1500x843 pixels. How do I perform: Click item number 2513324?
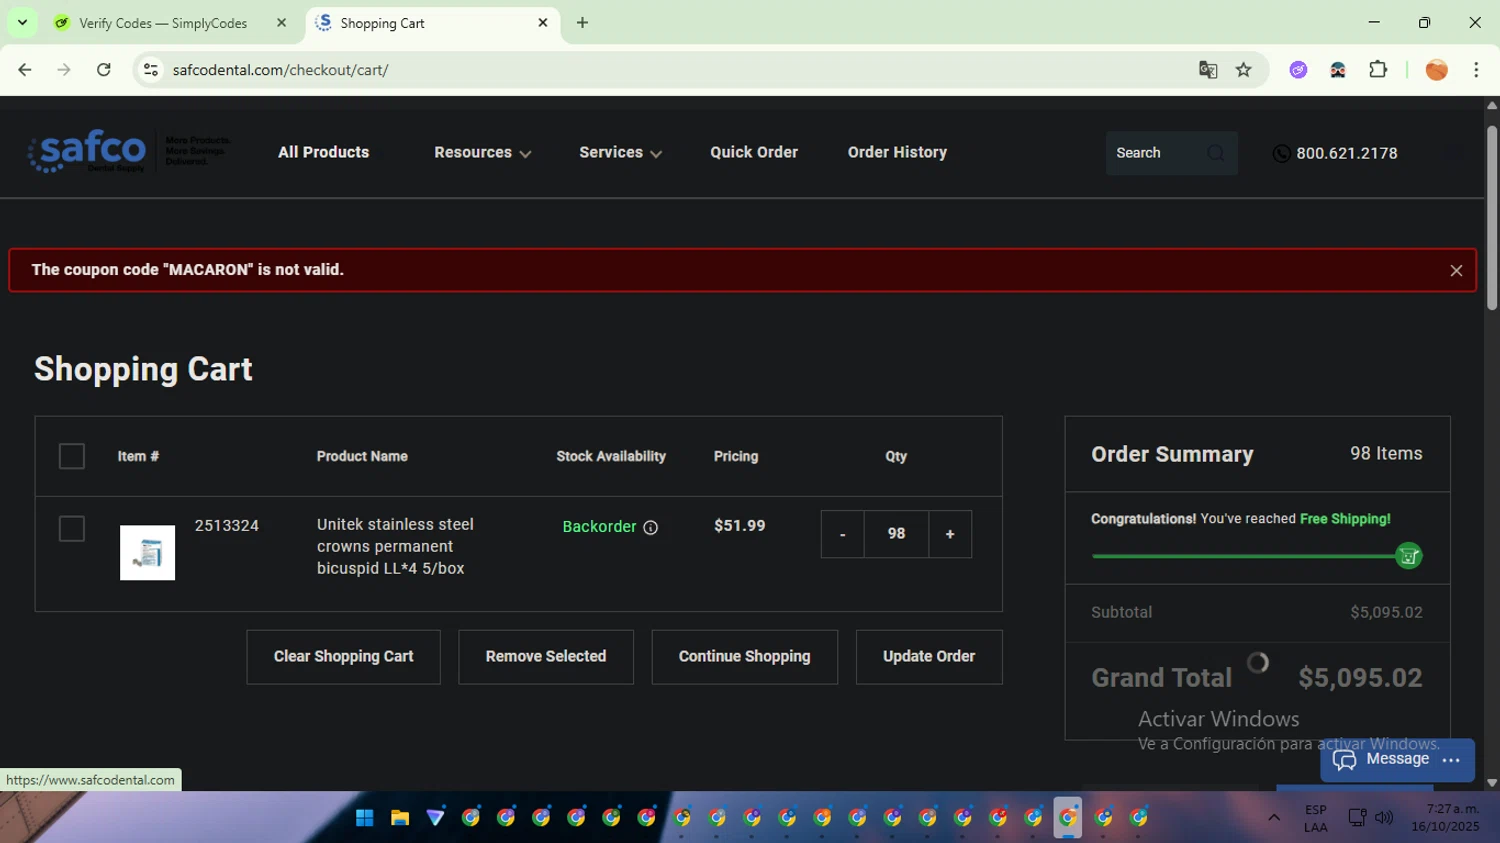[x=227, y=526]
